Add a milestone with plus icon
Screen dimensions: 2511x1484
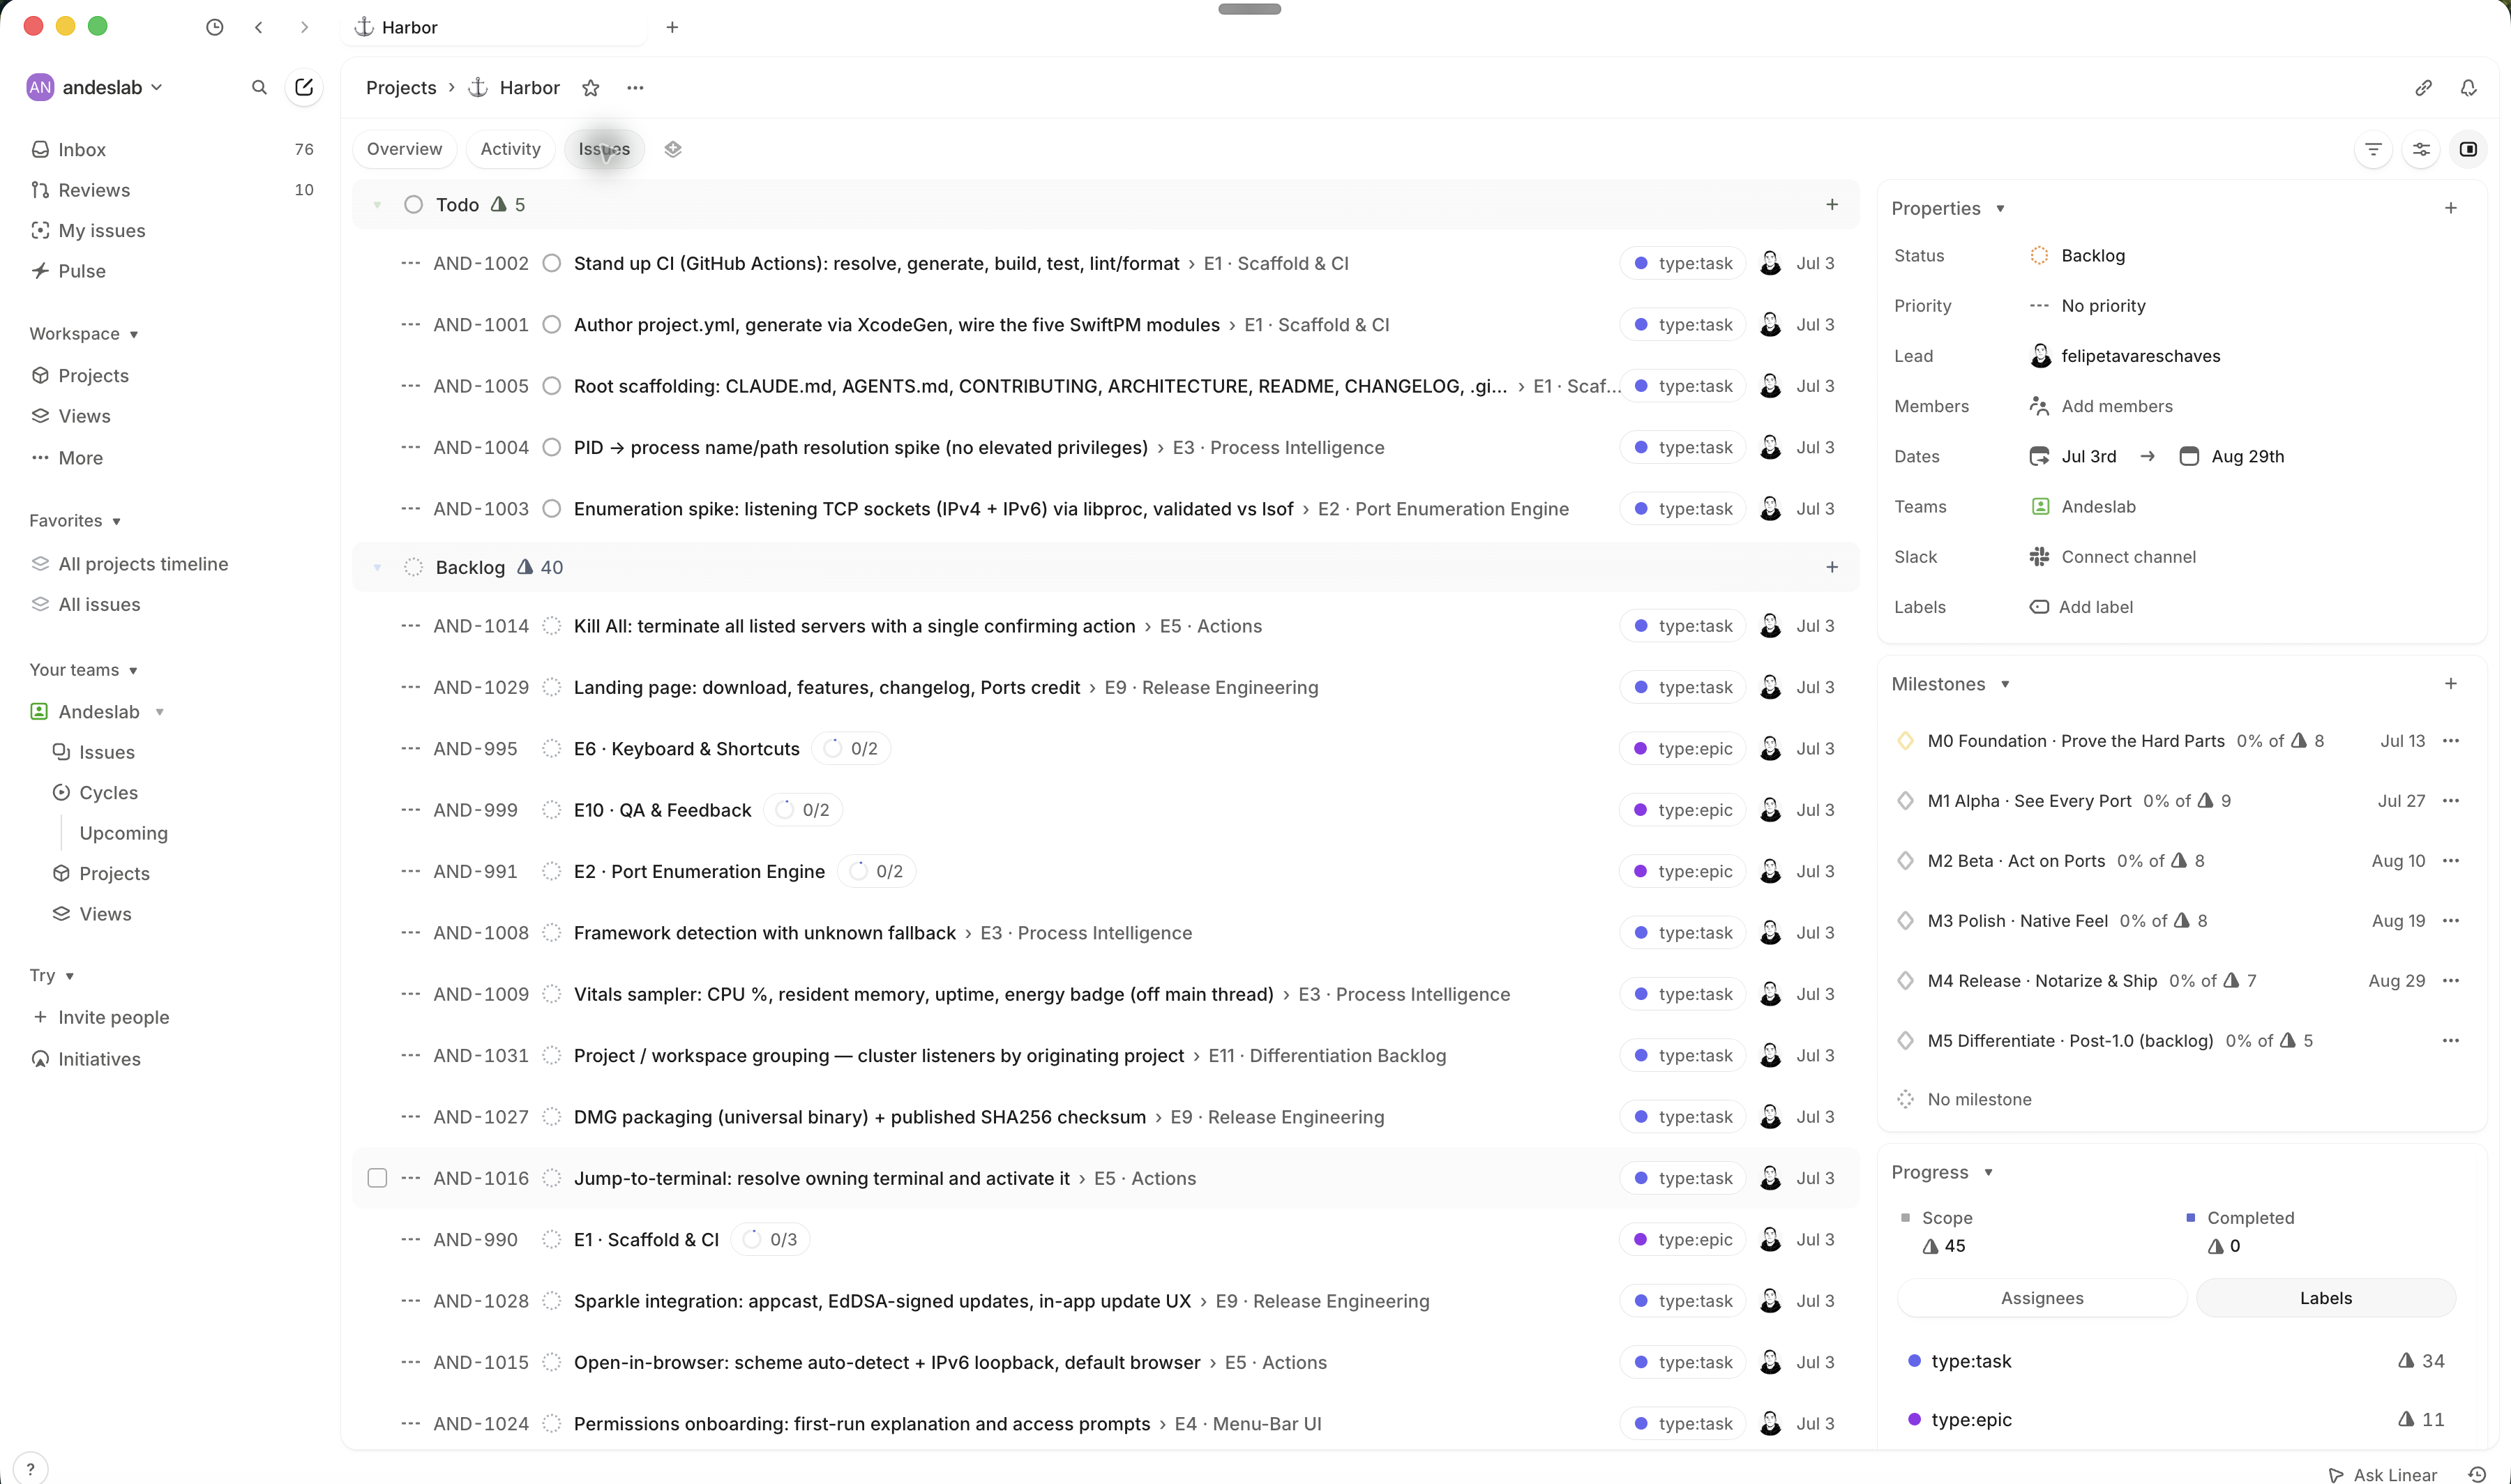coord(2451,684)
